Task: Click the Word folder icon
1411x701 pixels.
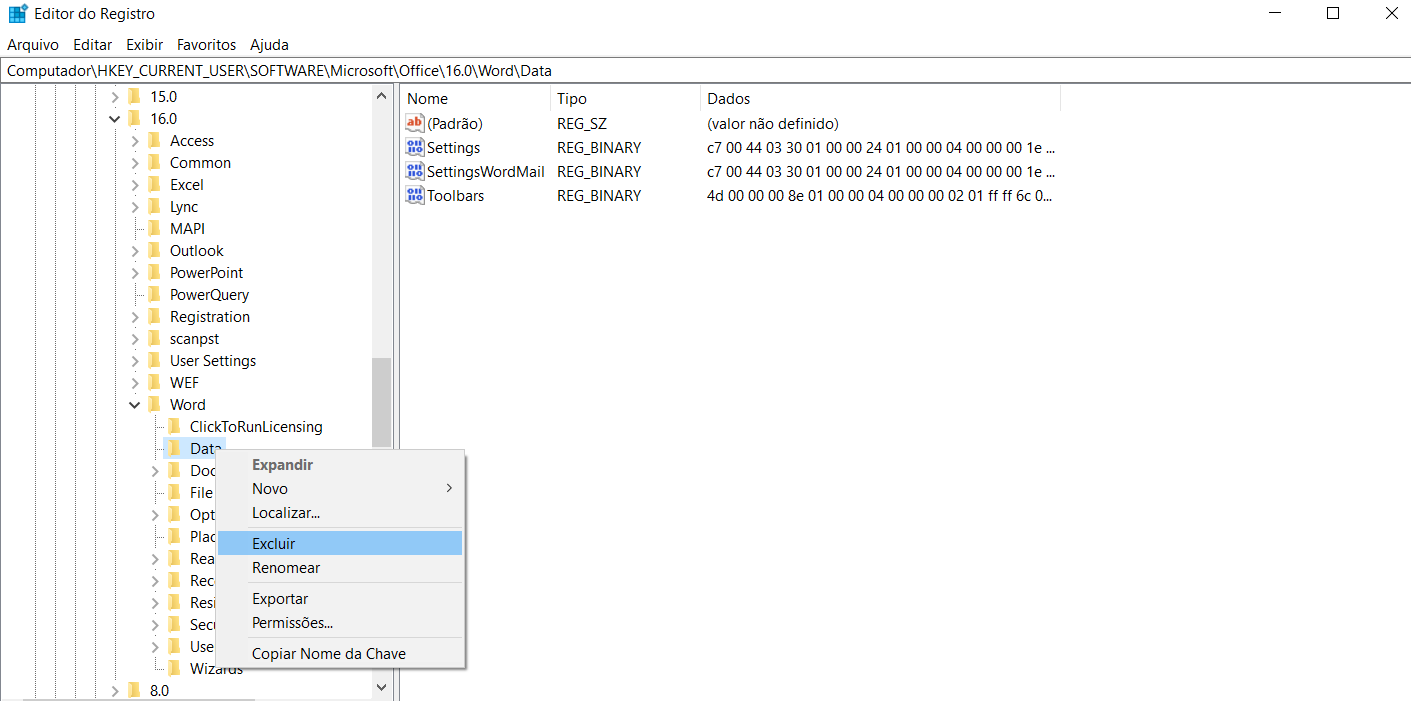Action: click(154, 405)
